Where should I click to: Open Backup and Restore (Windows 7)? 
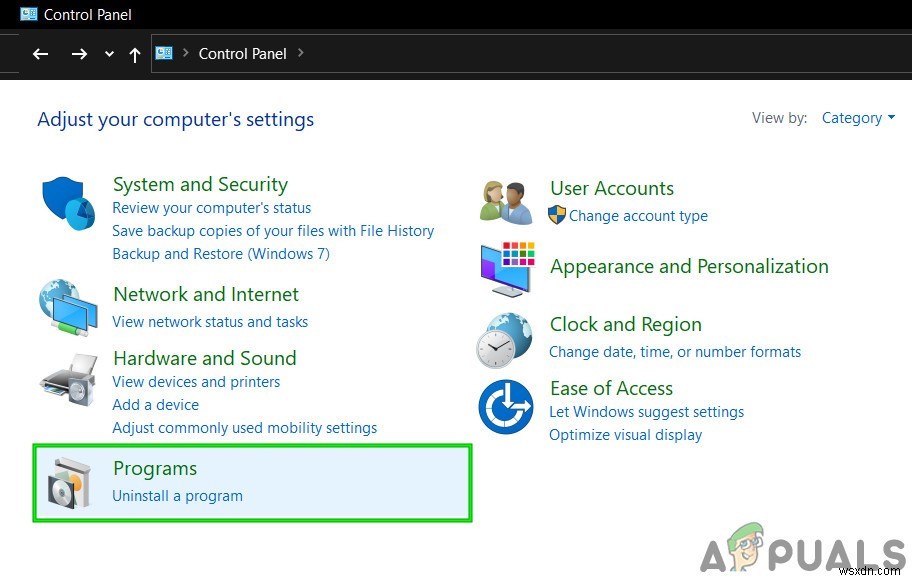coord(221,253)
